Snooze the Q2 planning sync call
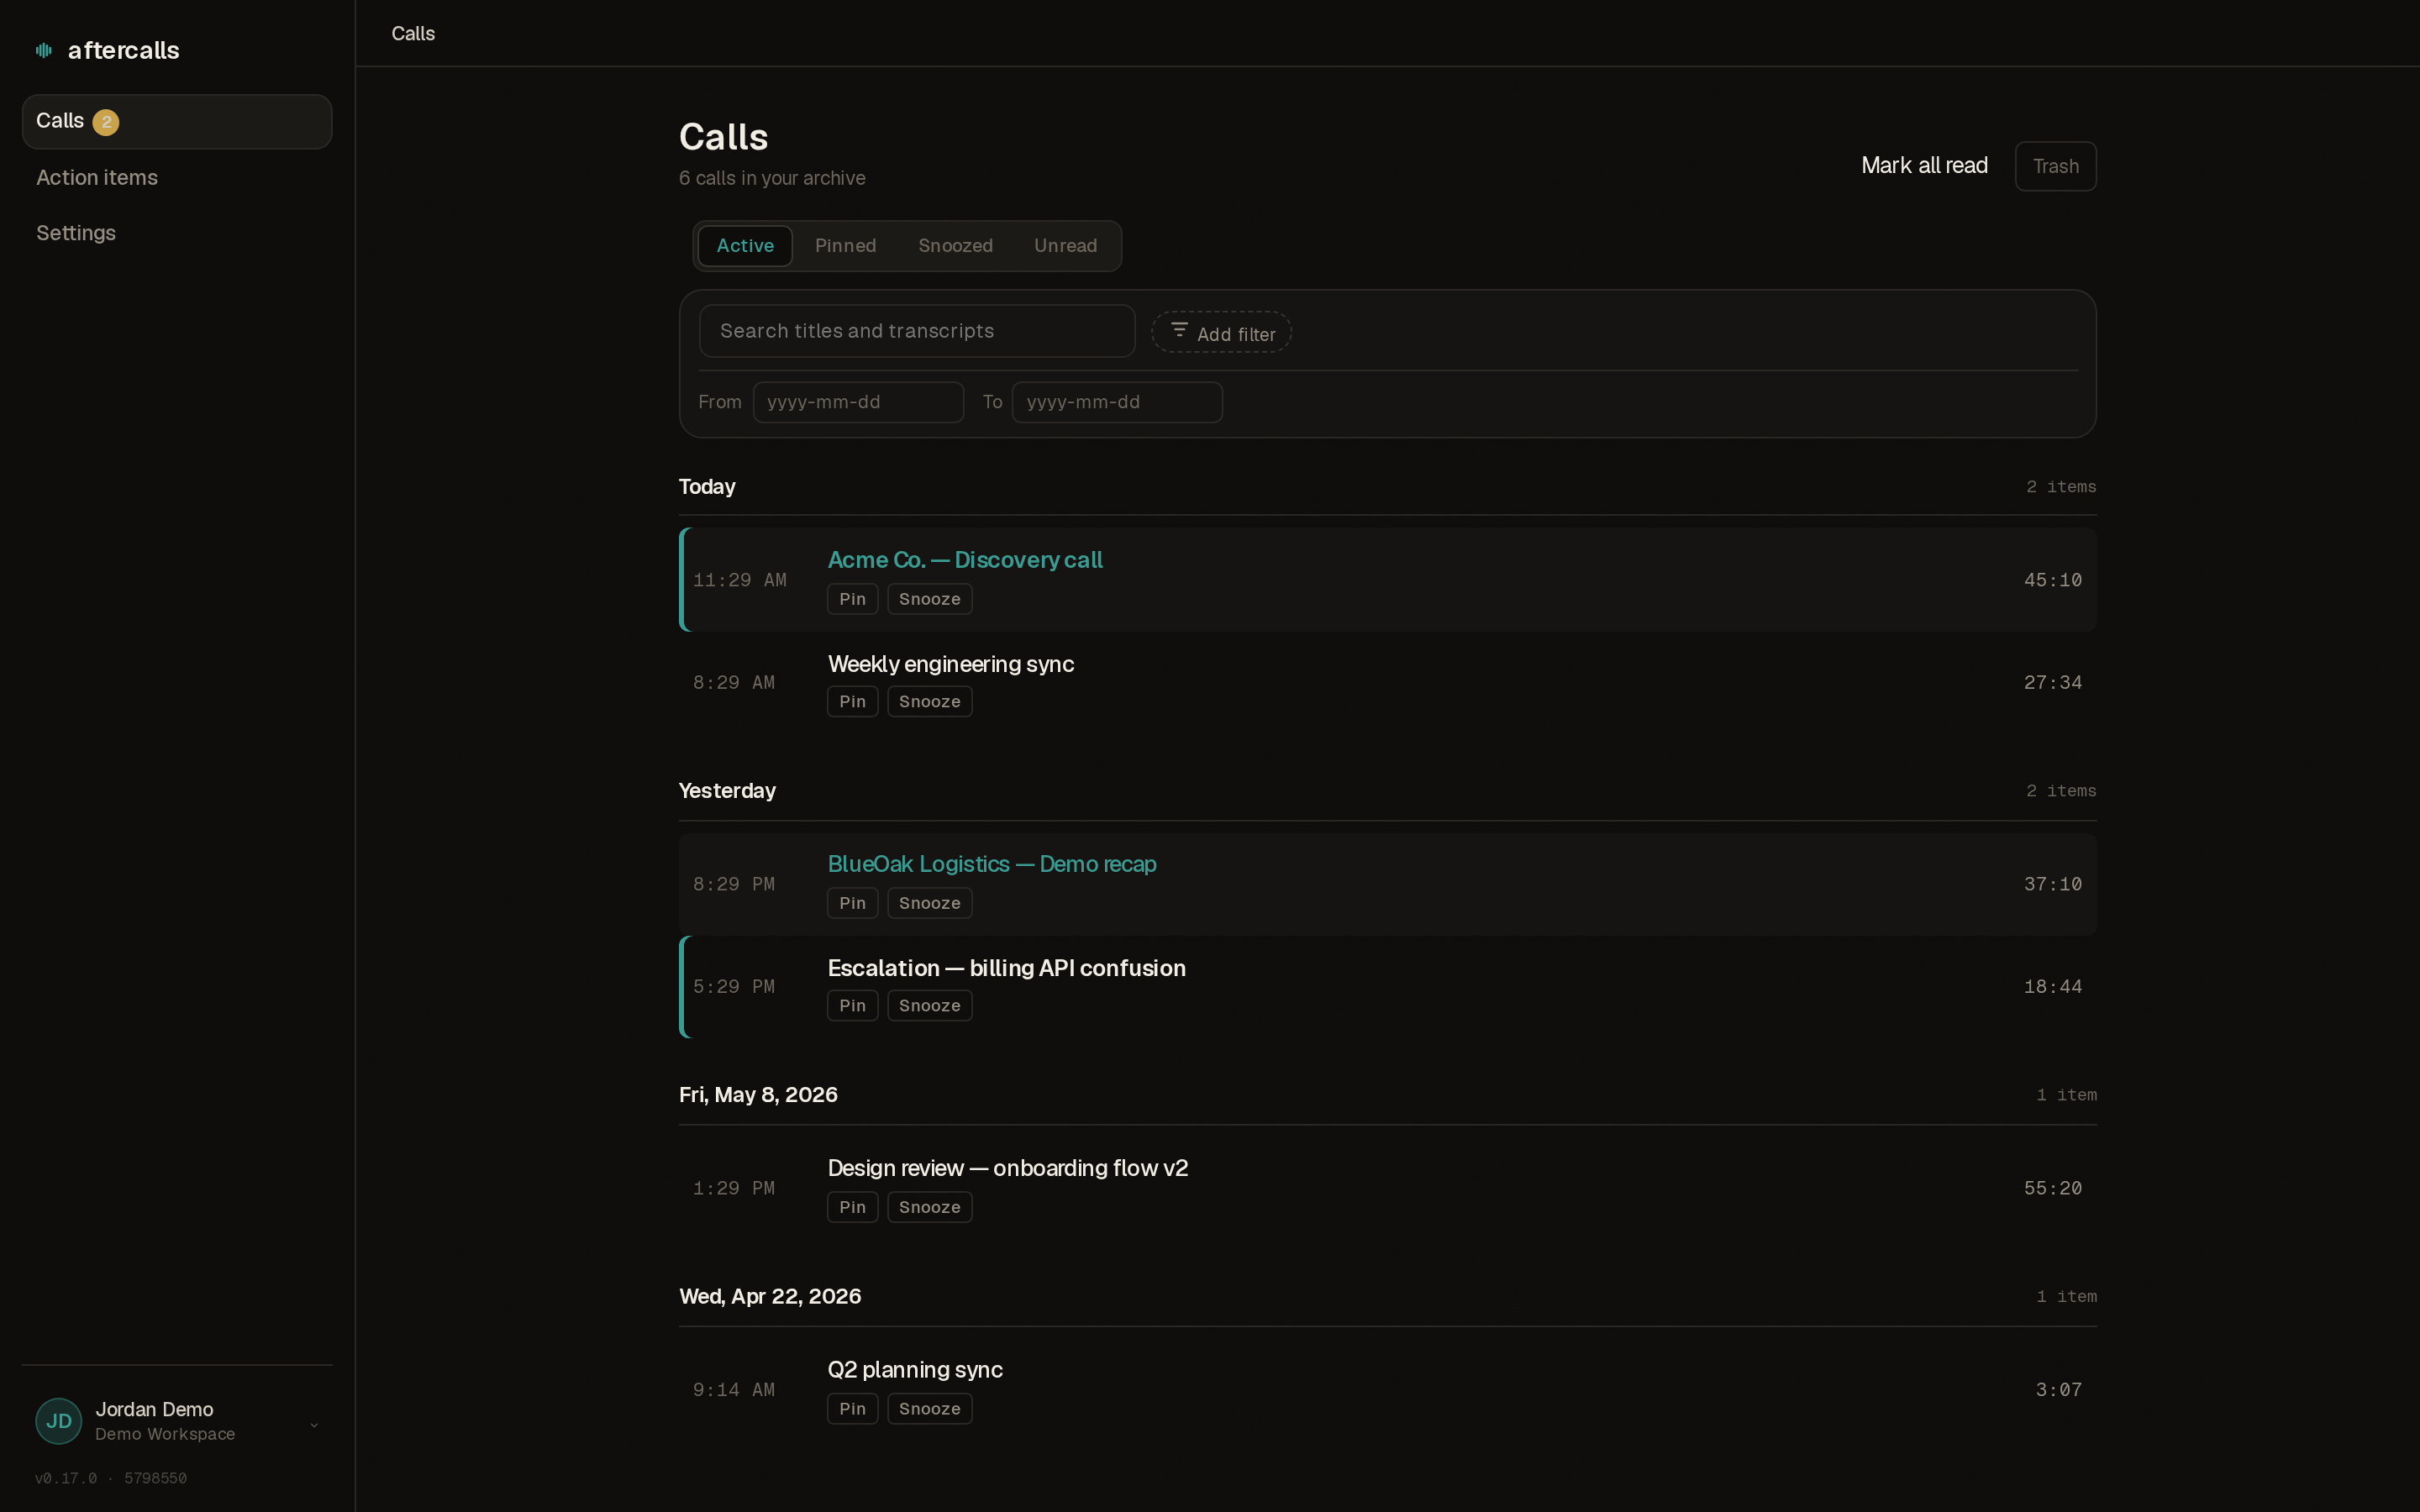This screenshot has width=2420, height=1512. 929,1409
